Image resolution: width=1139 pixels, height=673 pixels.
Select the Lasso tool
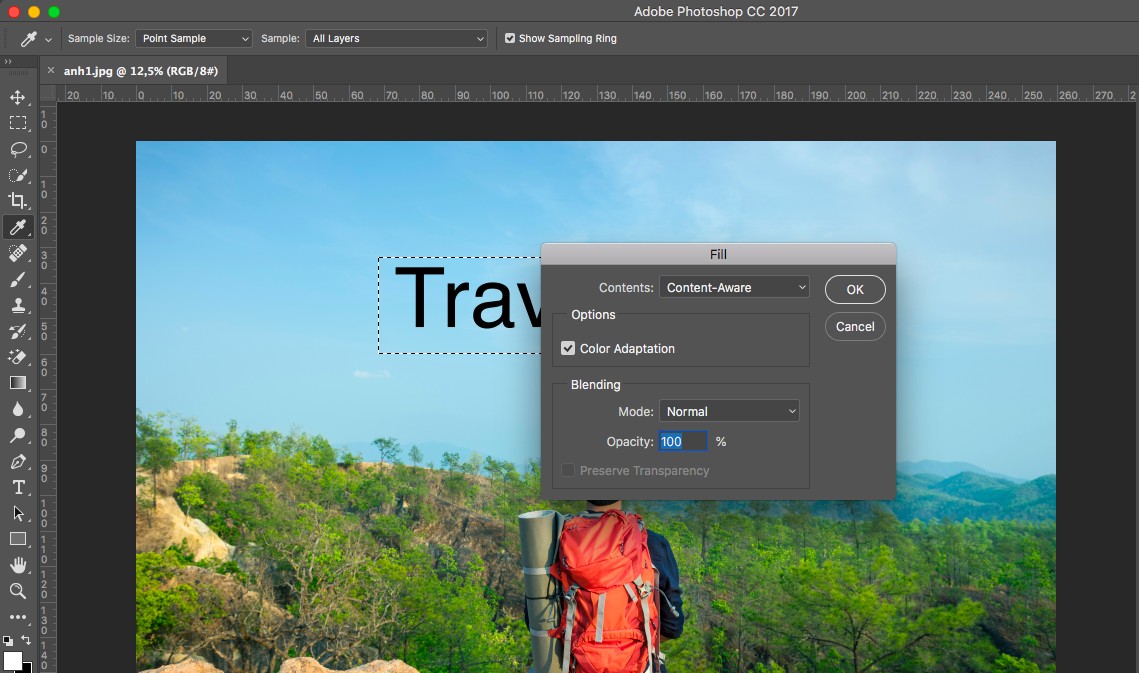17,149
